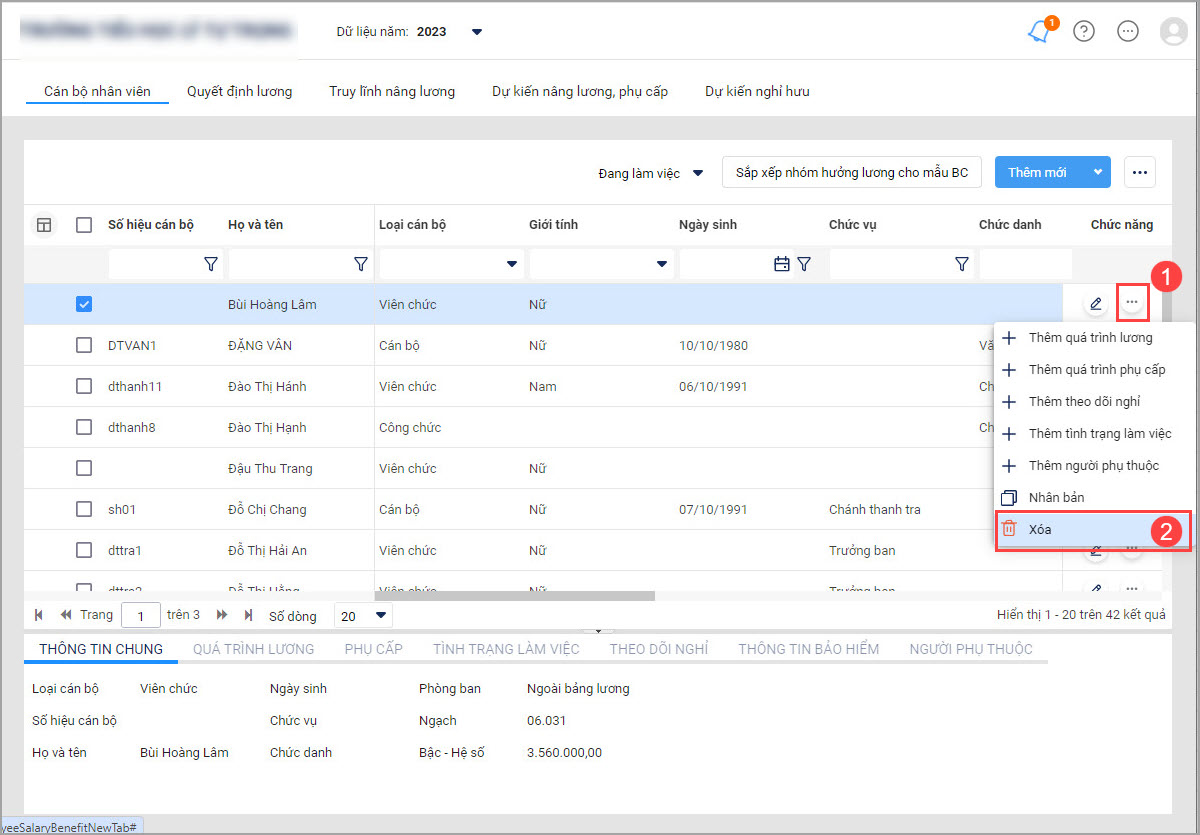Screen dimensions: 1200x835
Task: Open the Dự kiến nghỉ hưu tab
Action: point(757,91)
